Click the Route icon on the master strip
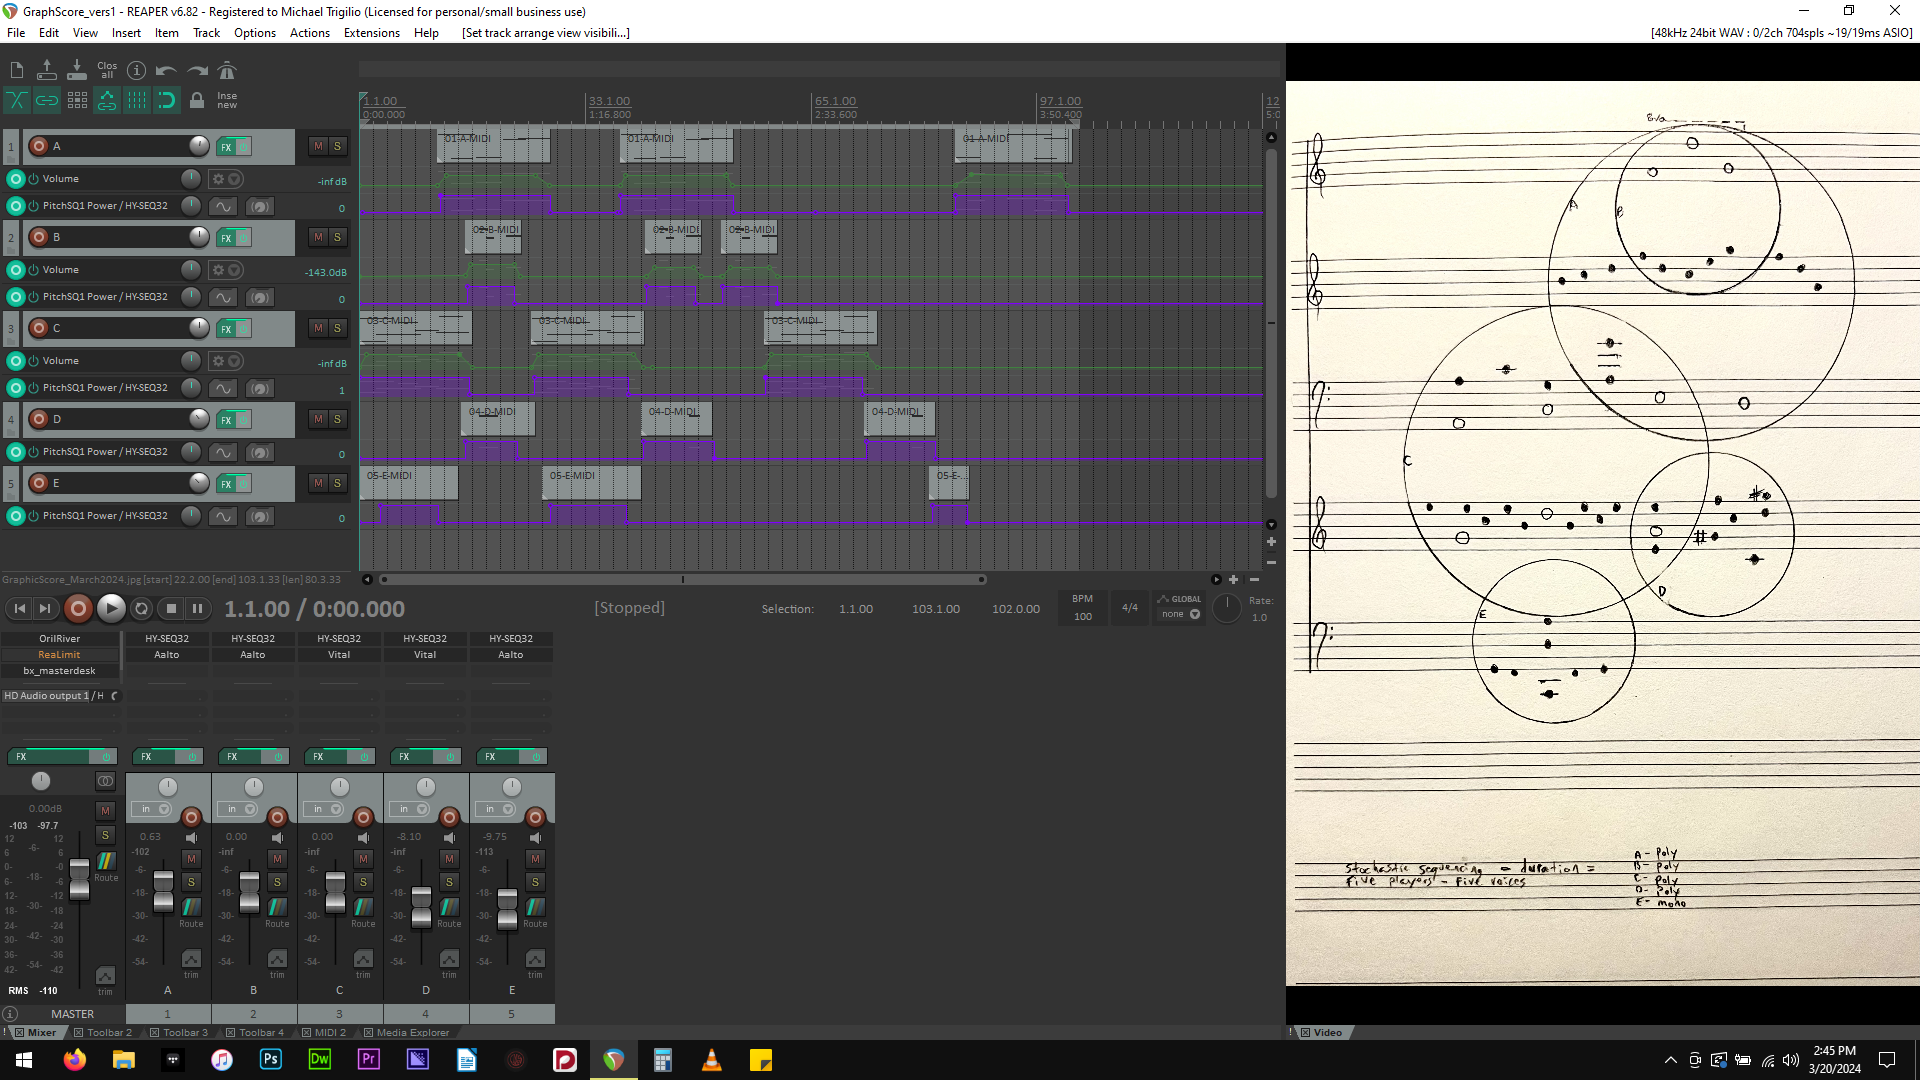 pyautogui.click(x=106, y=862)
